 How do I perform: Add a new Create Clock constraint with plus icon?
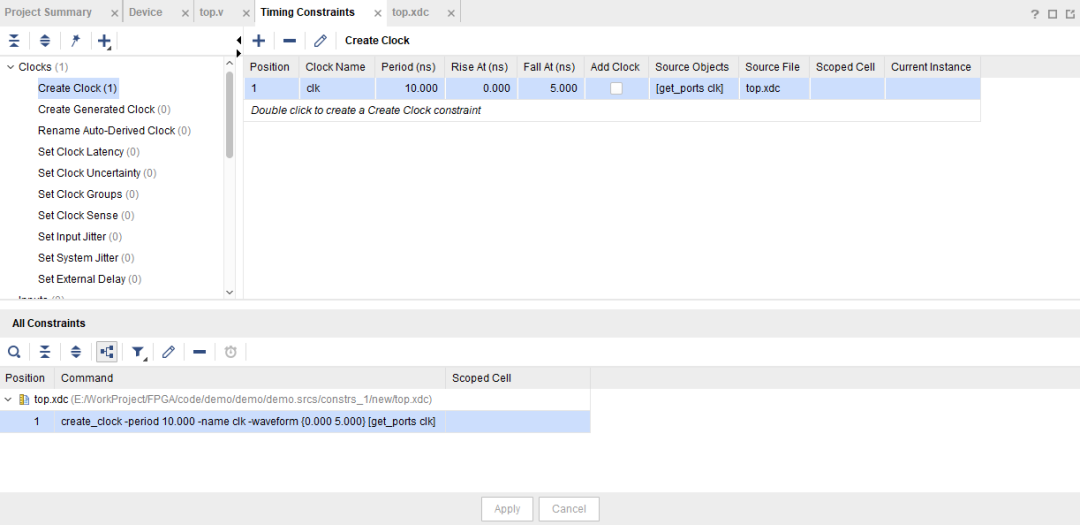[258, 41]
